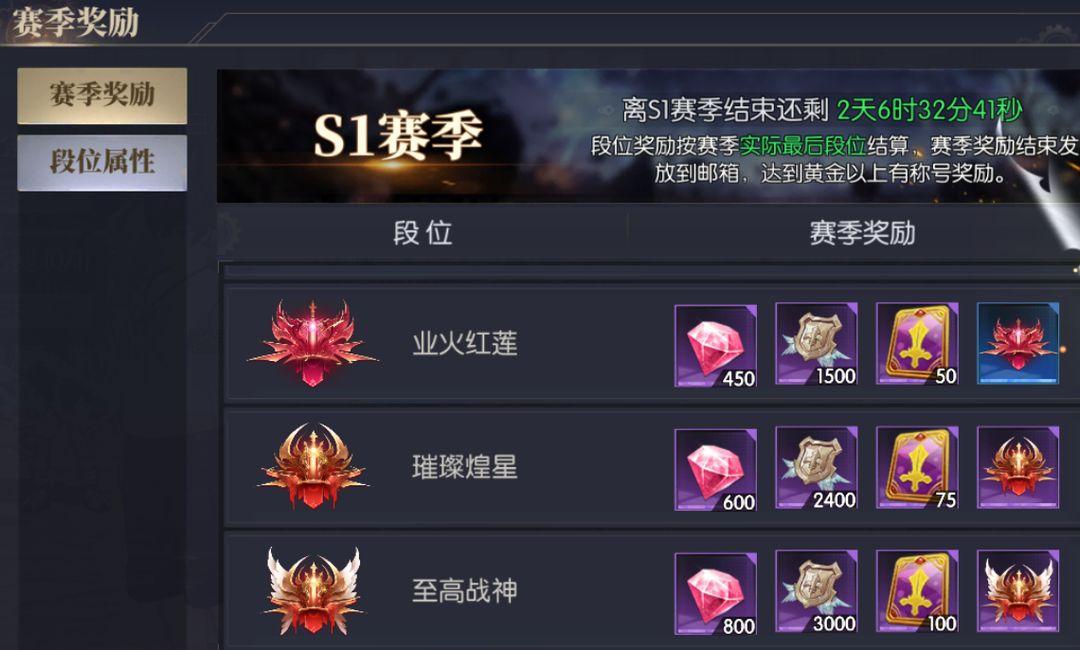Image resolution: width=1080 pixels, height=650 pixels.
Task: Click the 600 pink gem reward
Action: (x=716, y=470)
